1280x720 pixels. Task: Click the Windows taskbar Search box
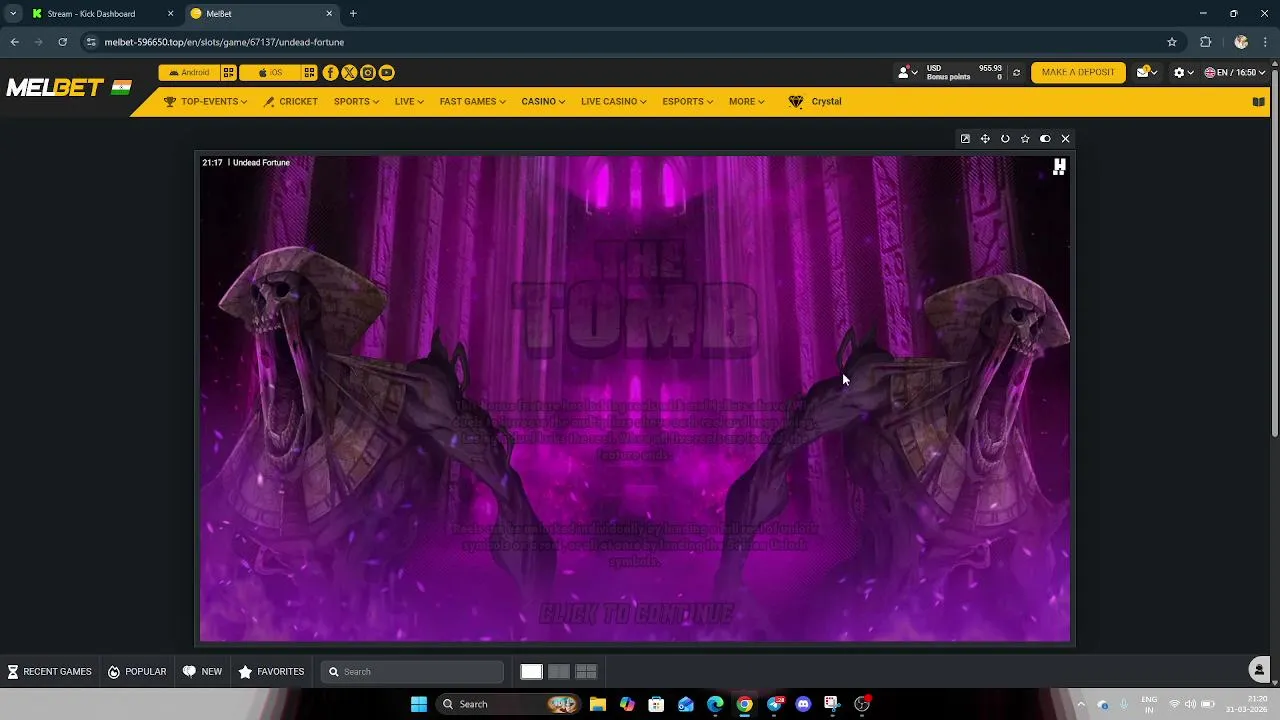pos(510,704)
